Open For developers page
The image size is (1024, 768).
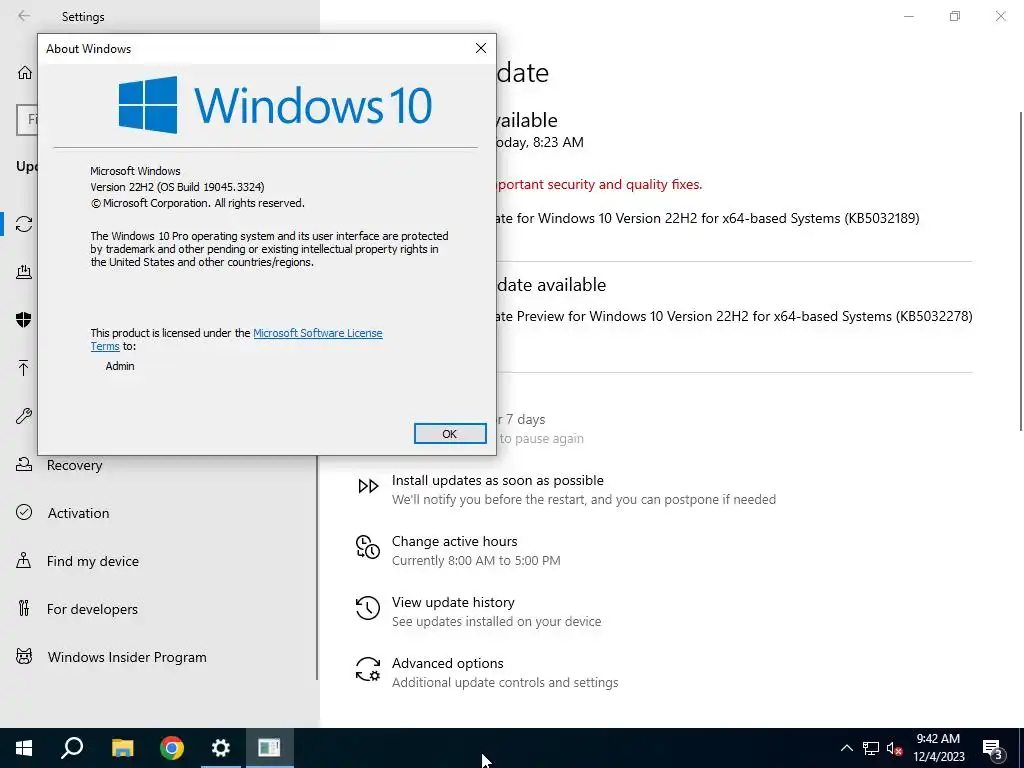(92, 609)
